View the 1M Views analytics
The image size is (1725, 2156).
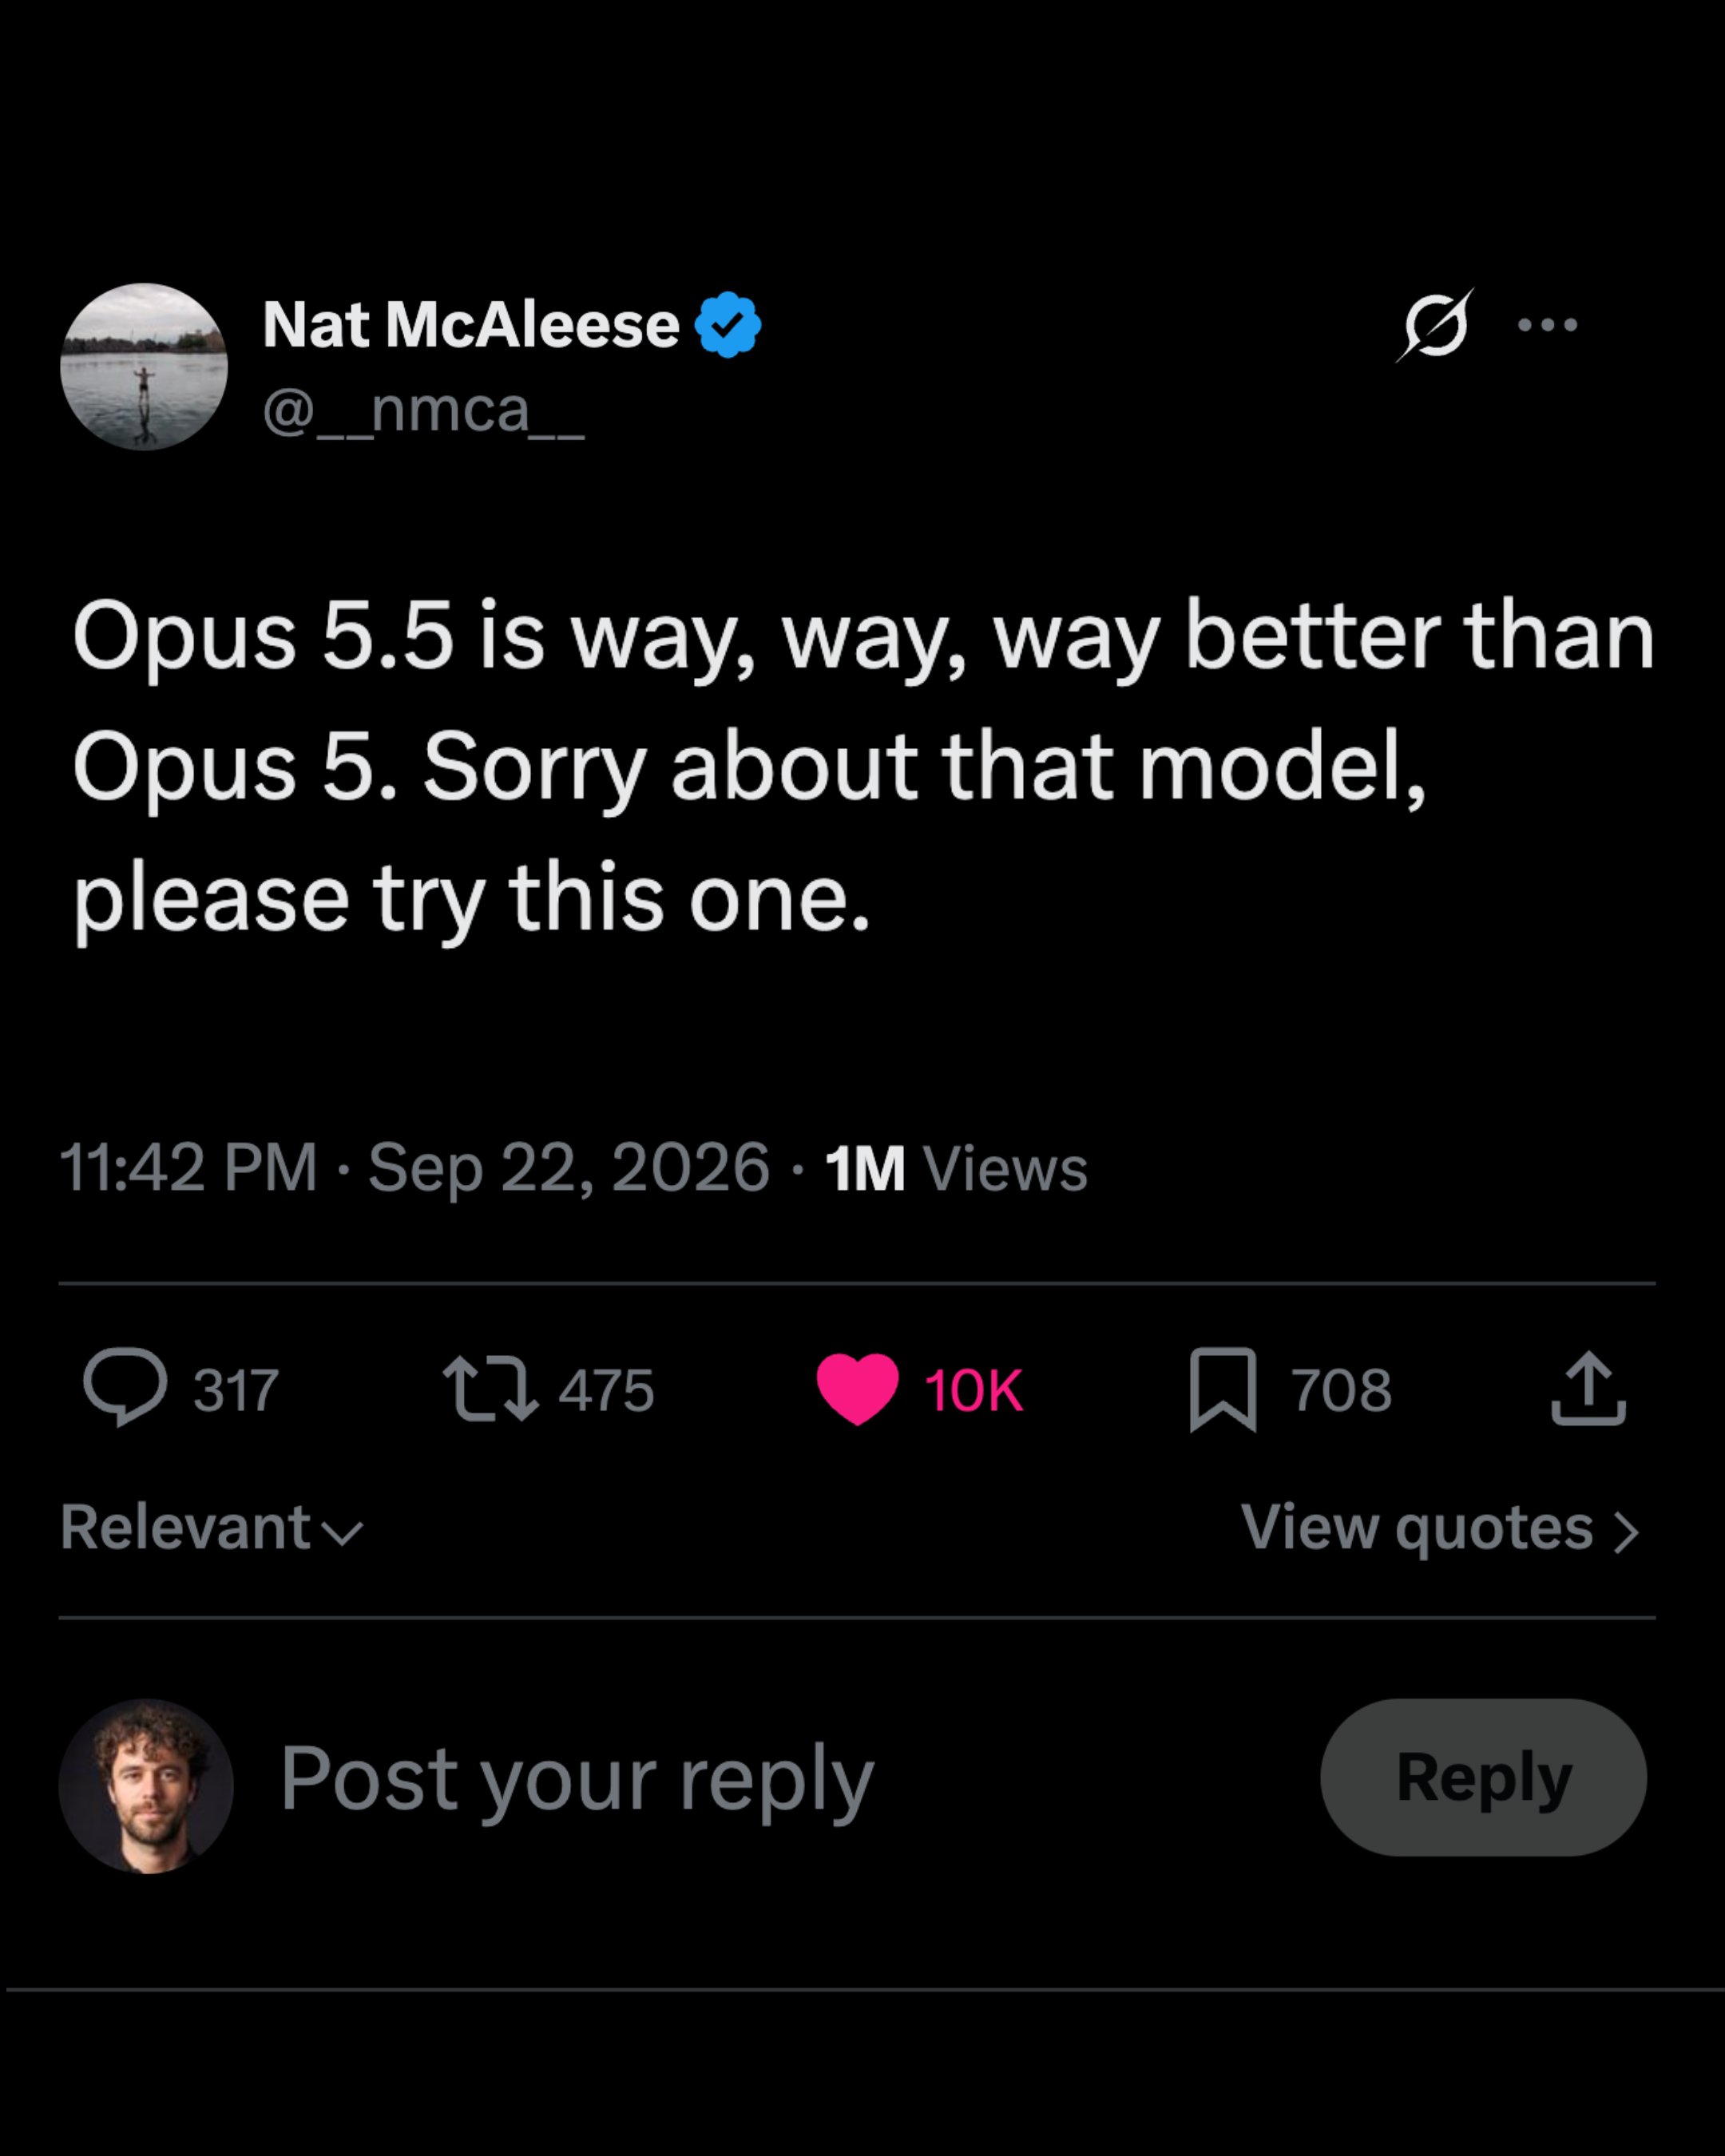click(x=956, y=1168)
